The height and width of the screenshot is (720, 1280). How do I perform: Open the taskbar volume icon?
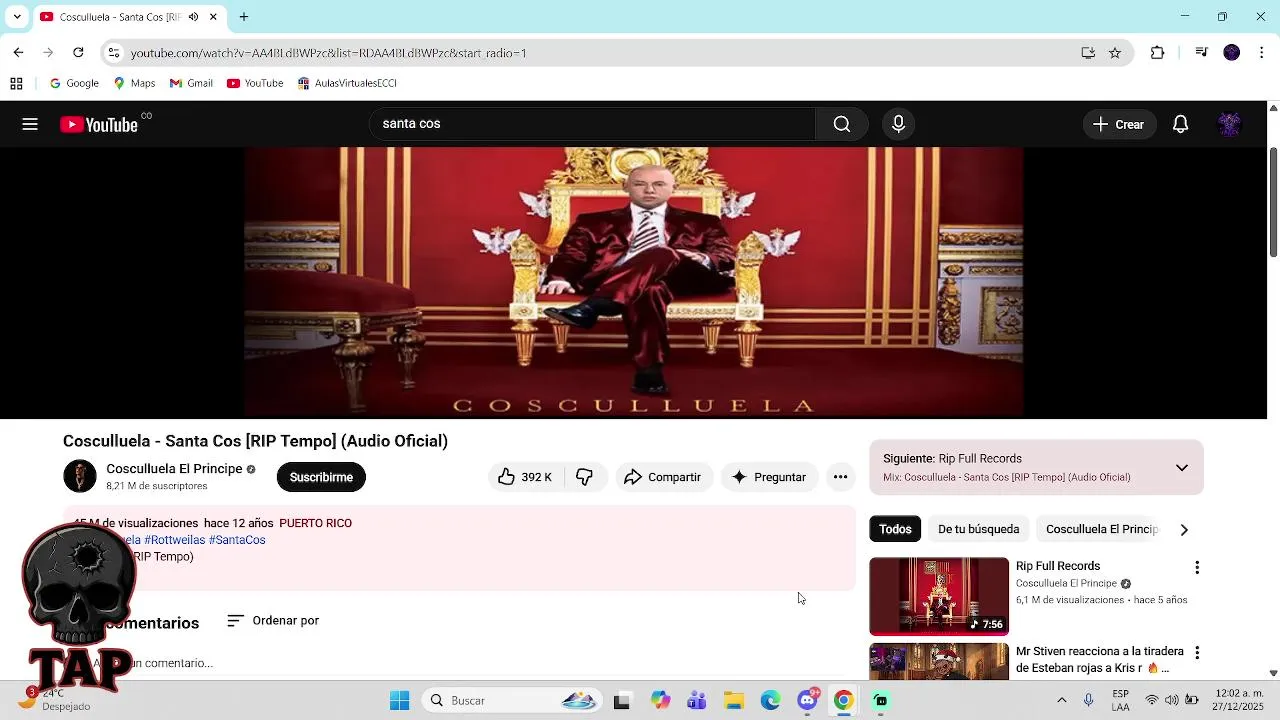pos(1171,701)
